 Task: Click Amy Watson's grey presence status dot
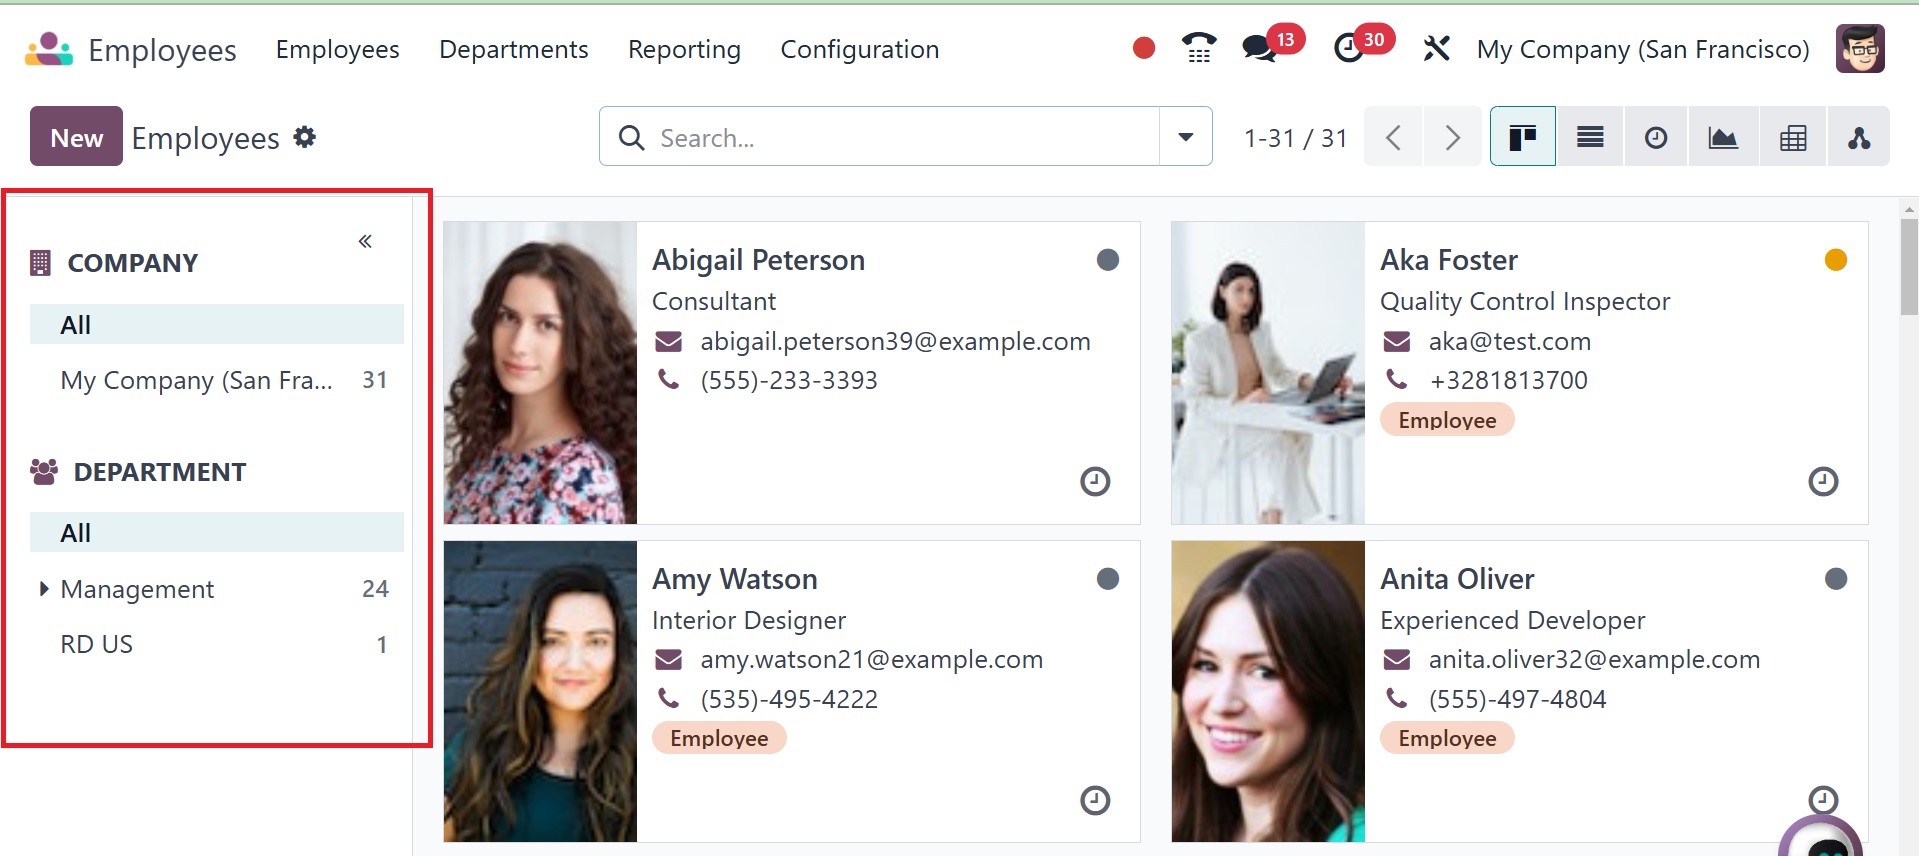[1108, 579]
